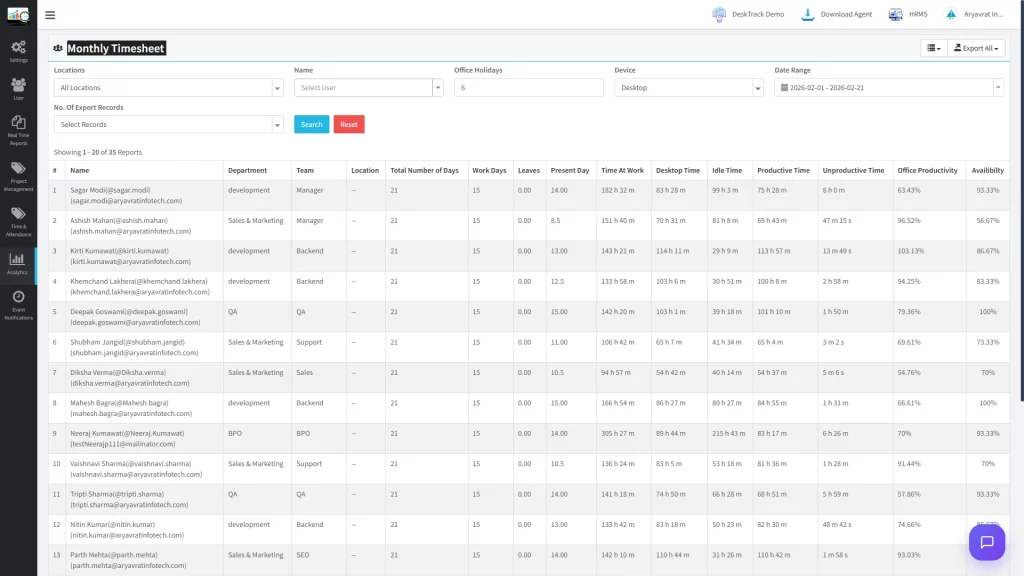Click the DeskTrack Demo icon

click(x=719, y=14)
